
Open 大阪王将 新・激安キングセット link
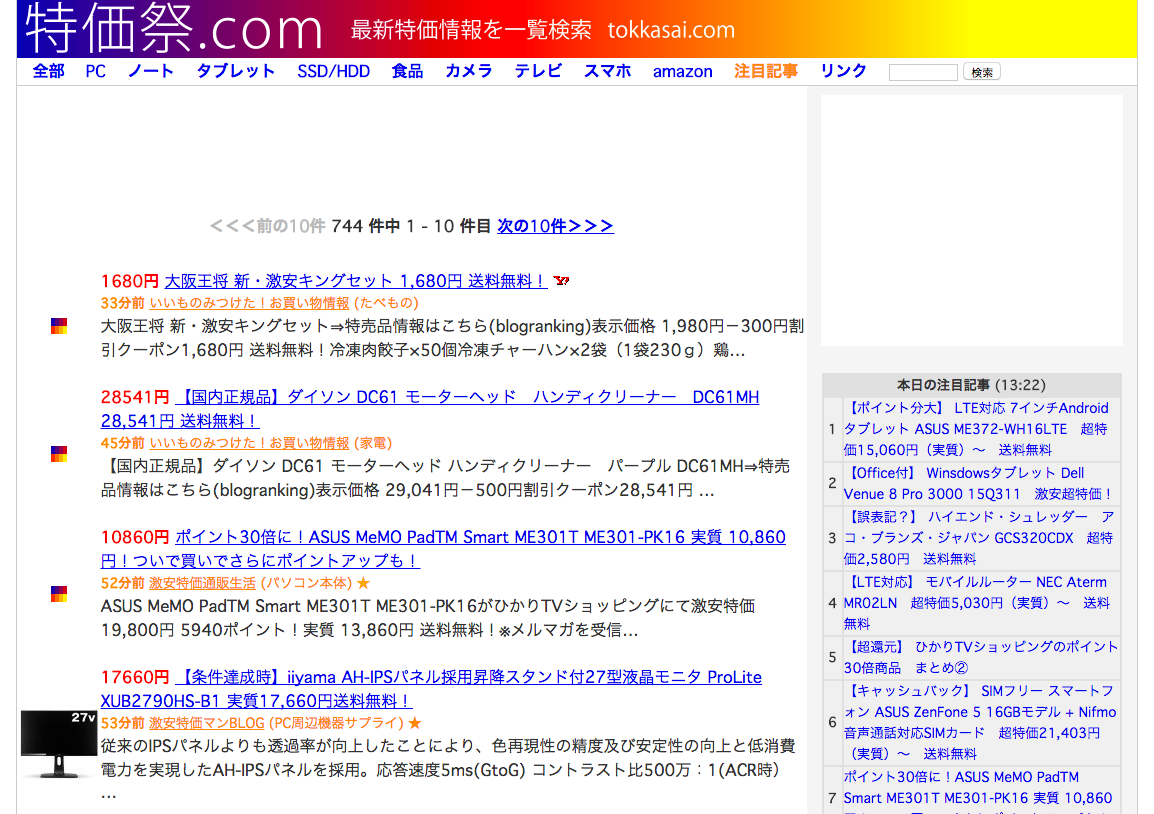click(x=356, y=281)
